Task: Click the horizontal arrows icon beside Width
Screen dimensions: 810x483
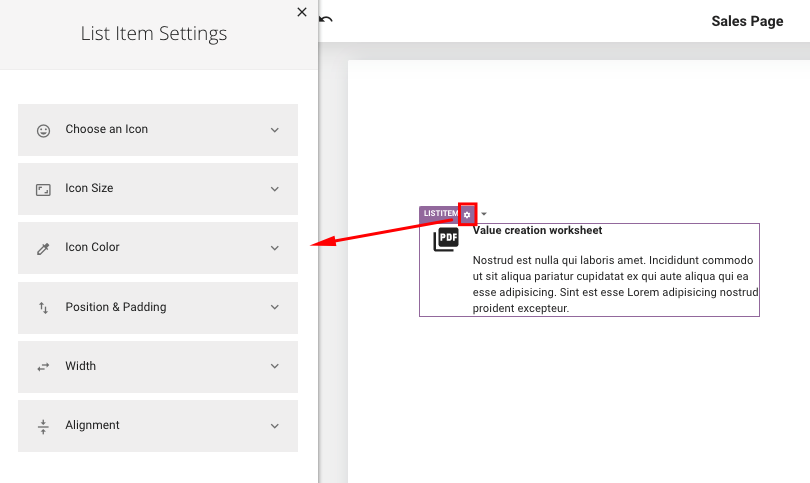Action: pos(43,367)
